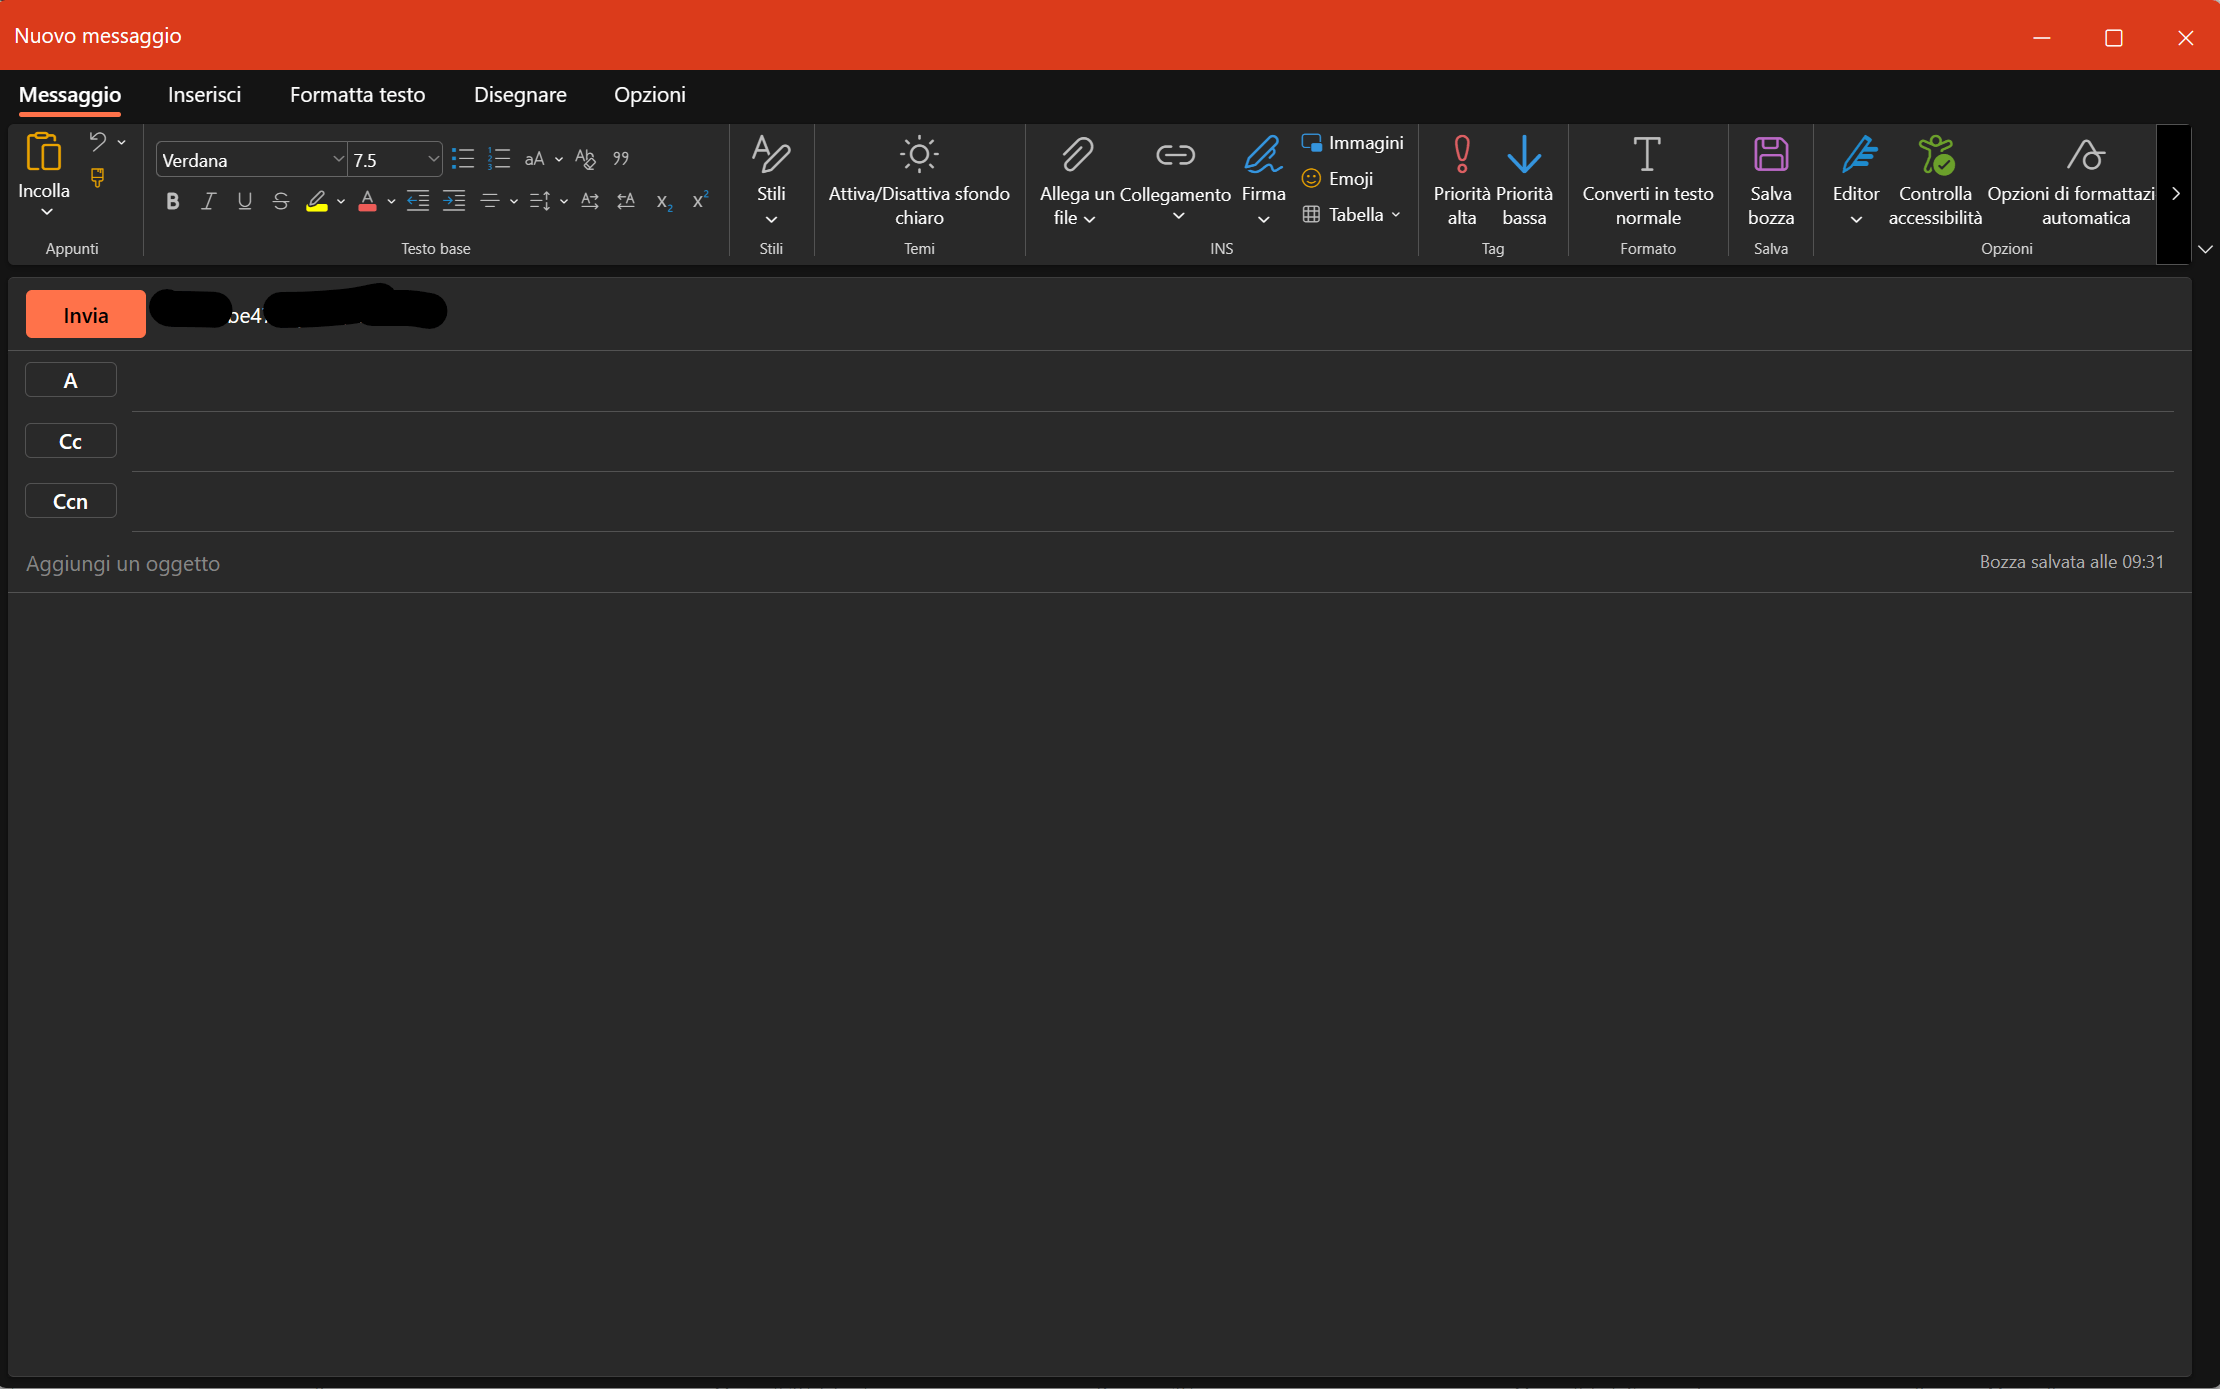Click the Invia send button
The image size is (2220, 1389).
(x=86, y=315)
